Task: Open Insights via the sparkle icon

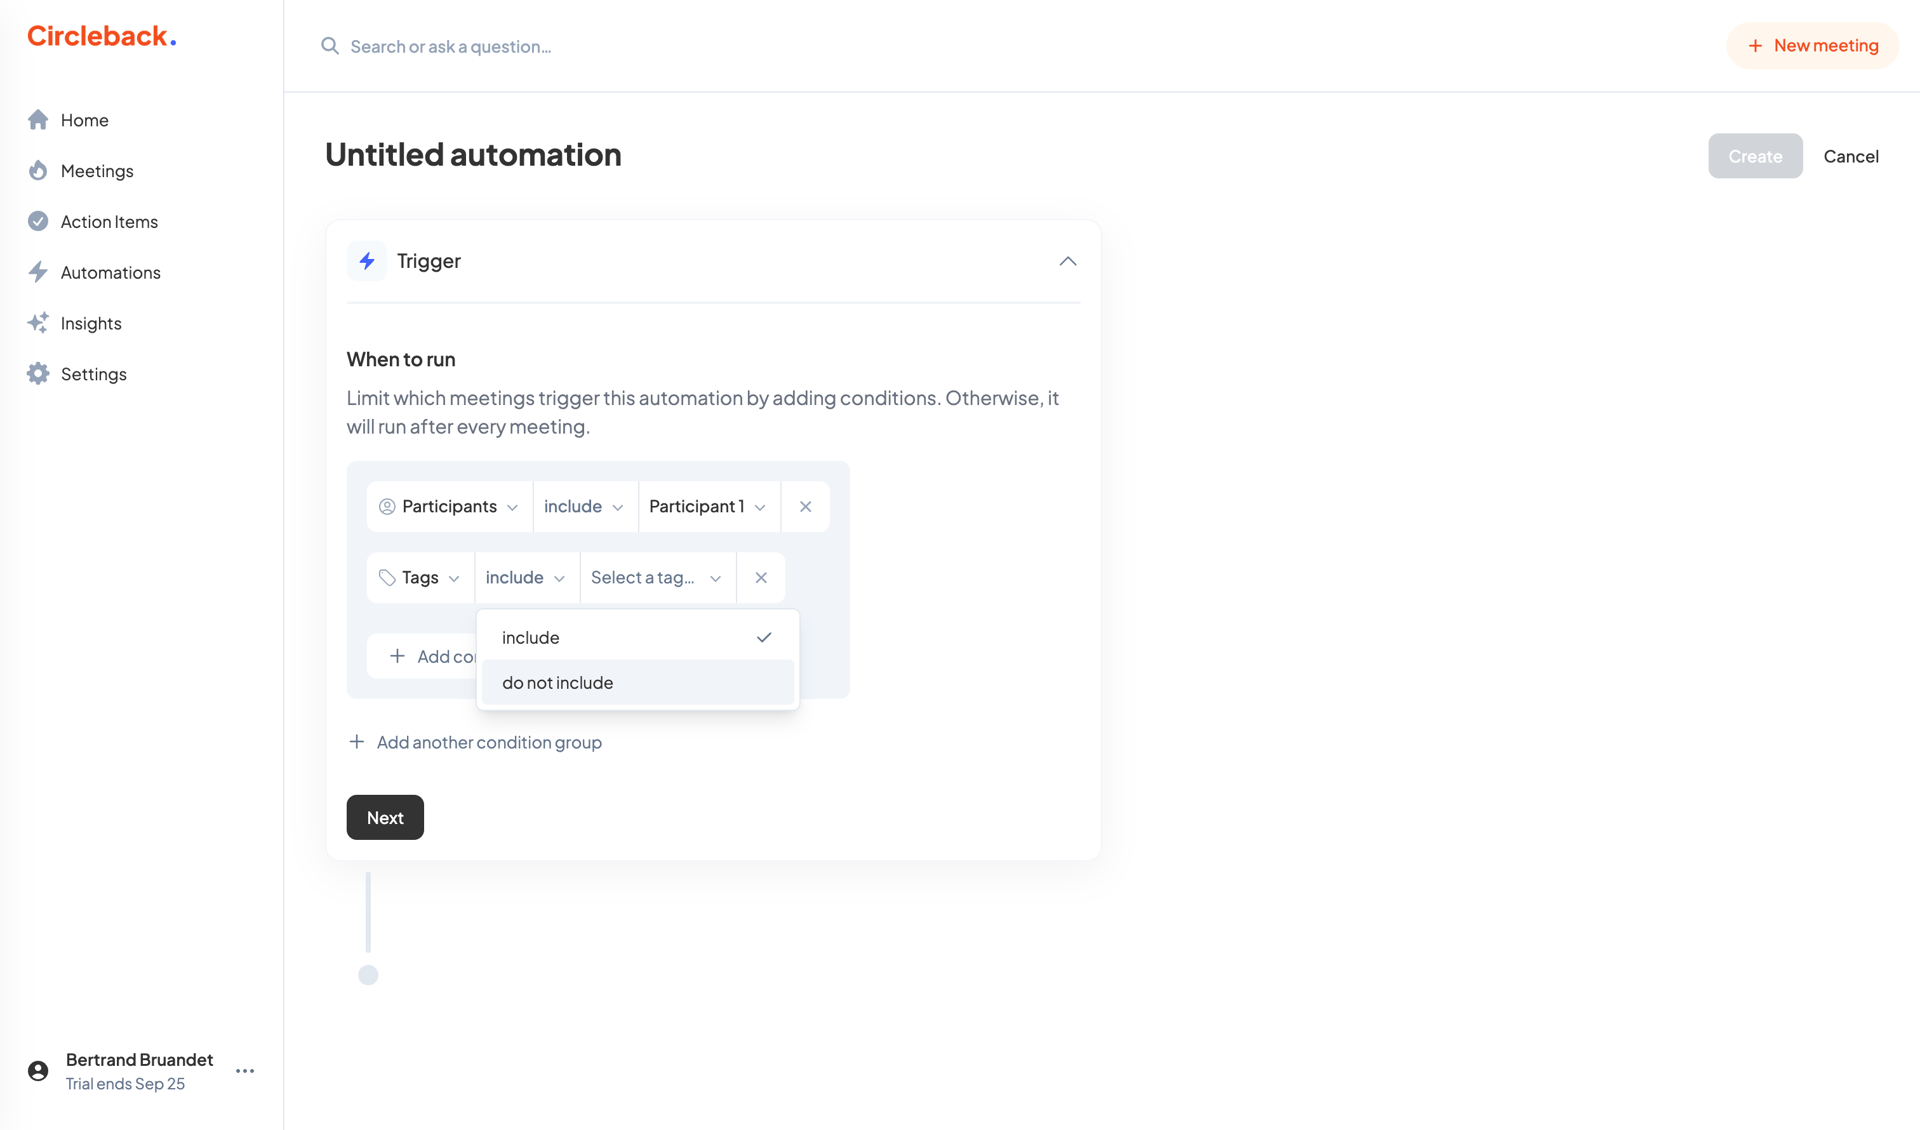Action: click(37, 322)
